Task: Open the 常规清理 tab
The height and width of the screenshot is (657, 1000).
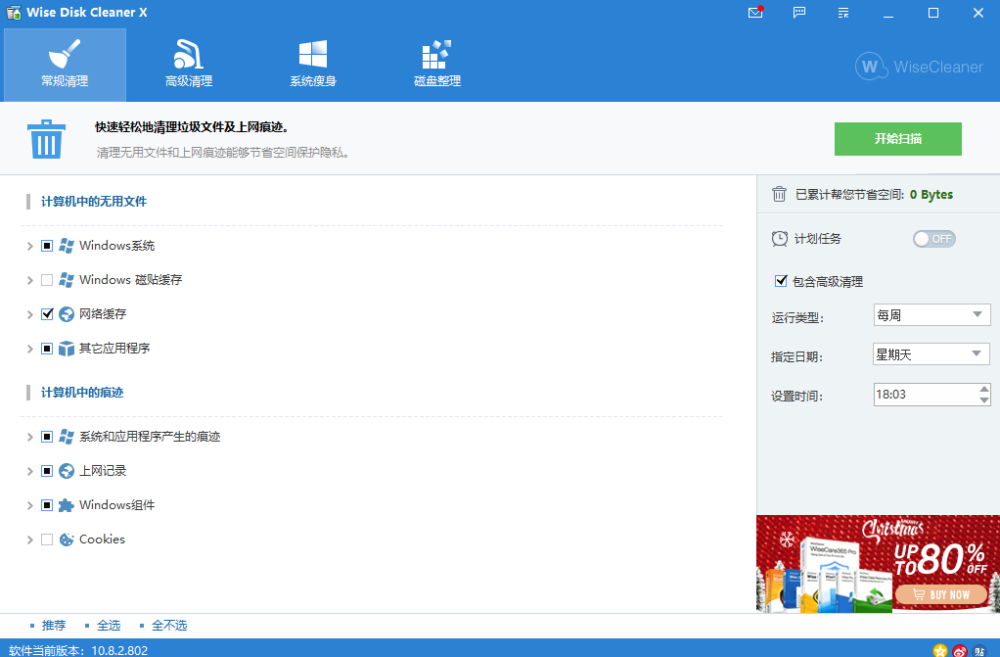Action: 64,64
